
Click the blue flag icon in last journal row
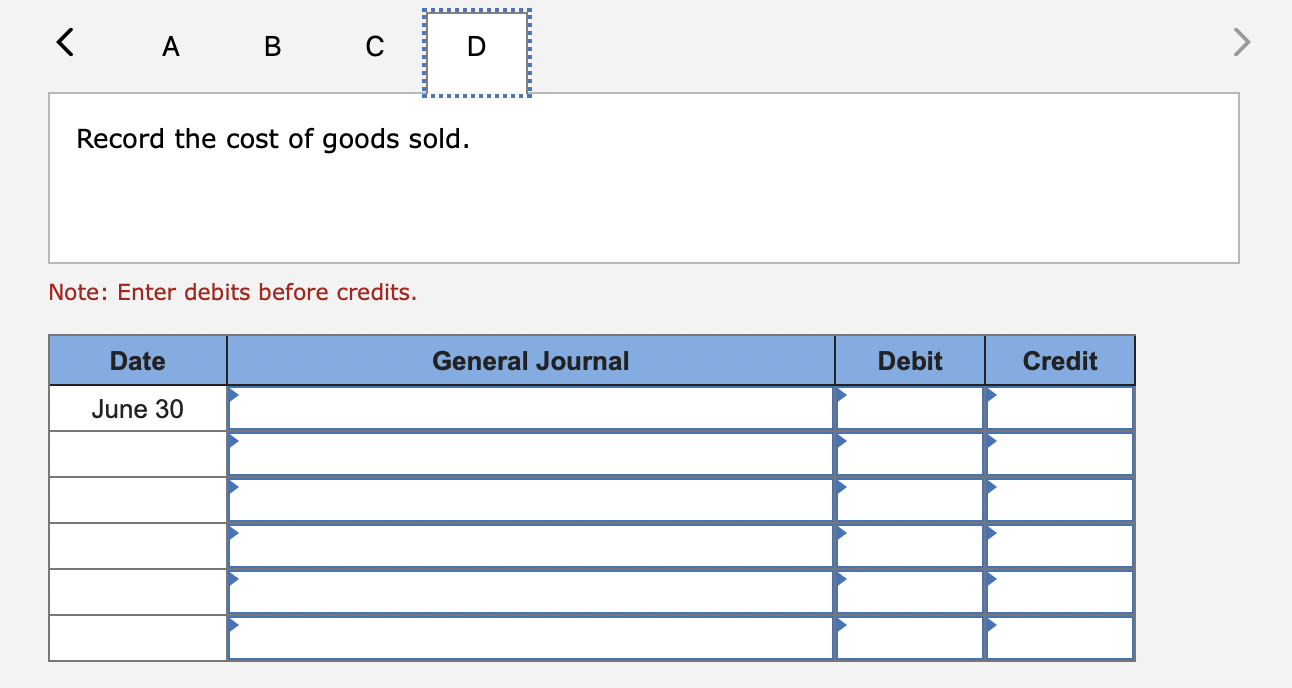235,624
